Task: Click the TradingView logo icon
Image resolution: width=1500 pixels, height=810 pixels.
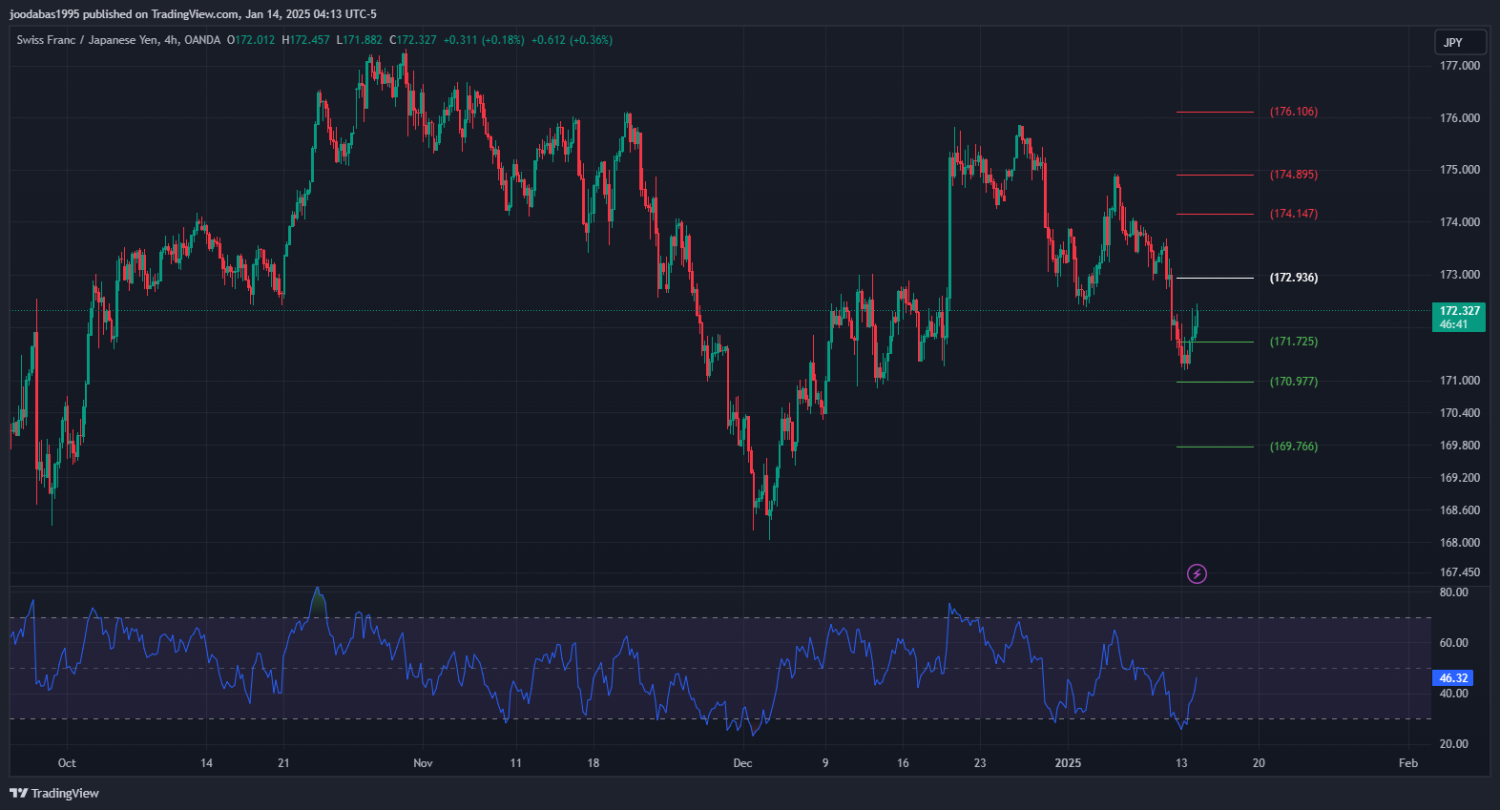Action: [x=19, y=793]
